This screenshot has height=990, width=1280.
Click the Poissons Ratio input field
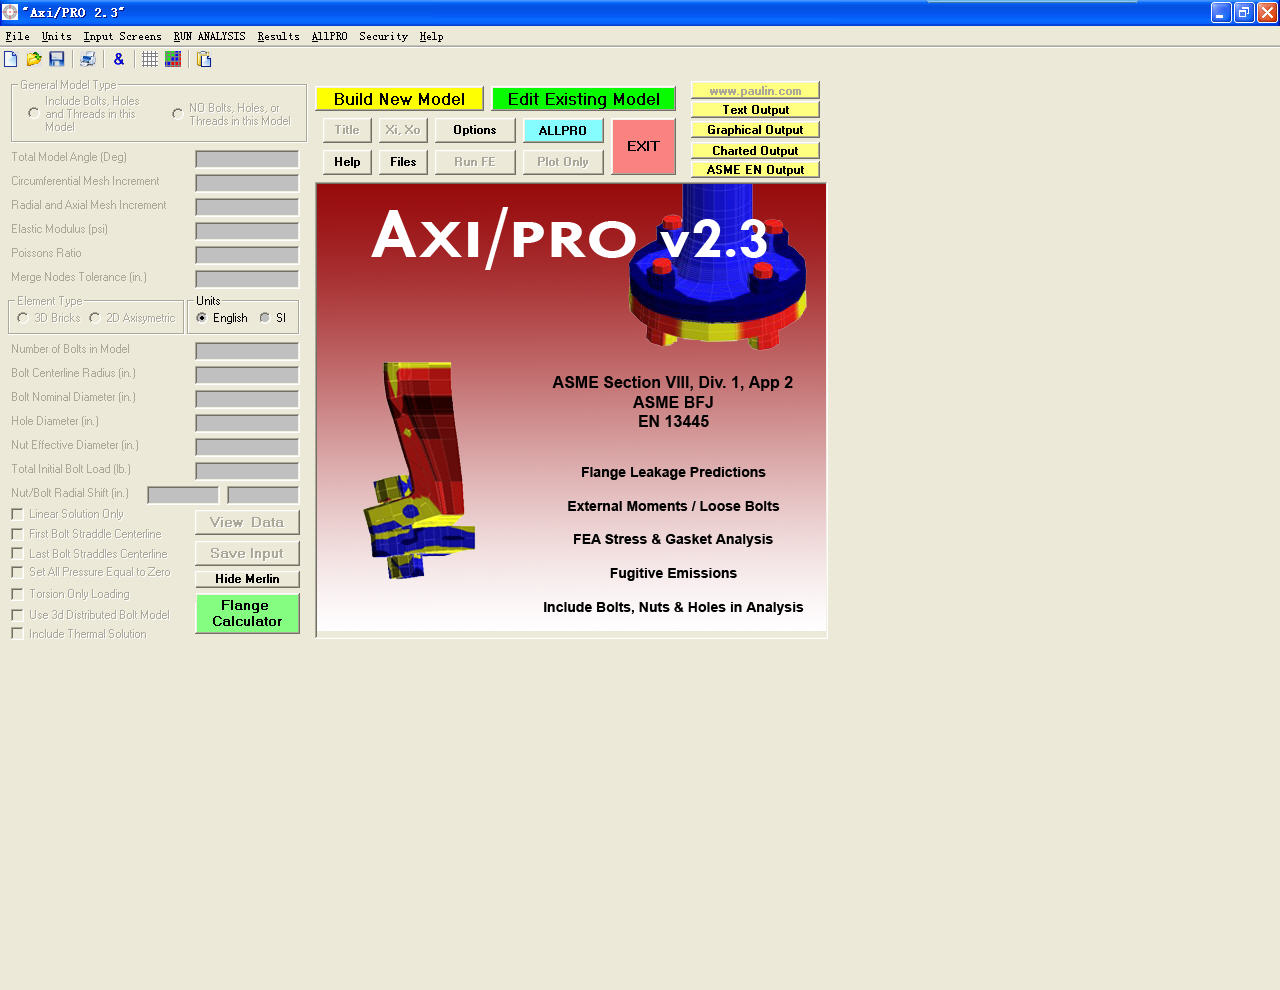click(x=247, y=255)
